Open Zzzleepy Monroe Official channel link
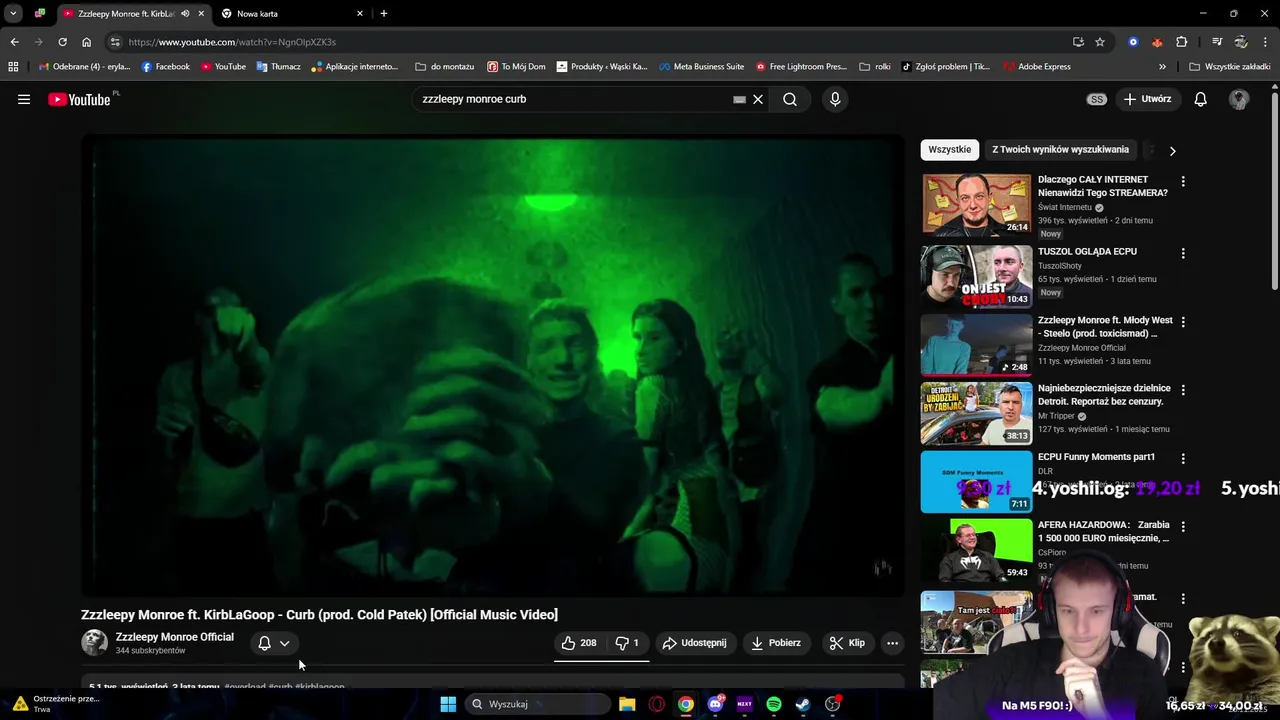This screenshot has height=720, width=1280. (174, 637)
